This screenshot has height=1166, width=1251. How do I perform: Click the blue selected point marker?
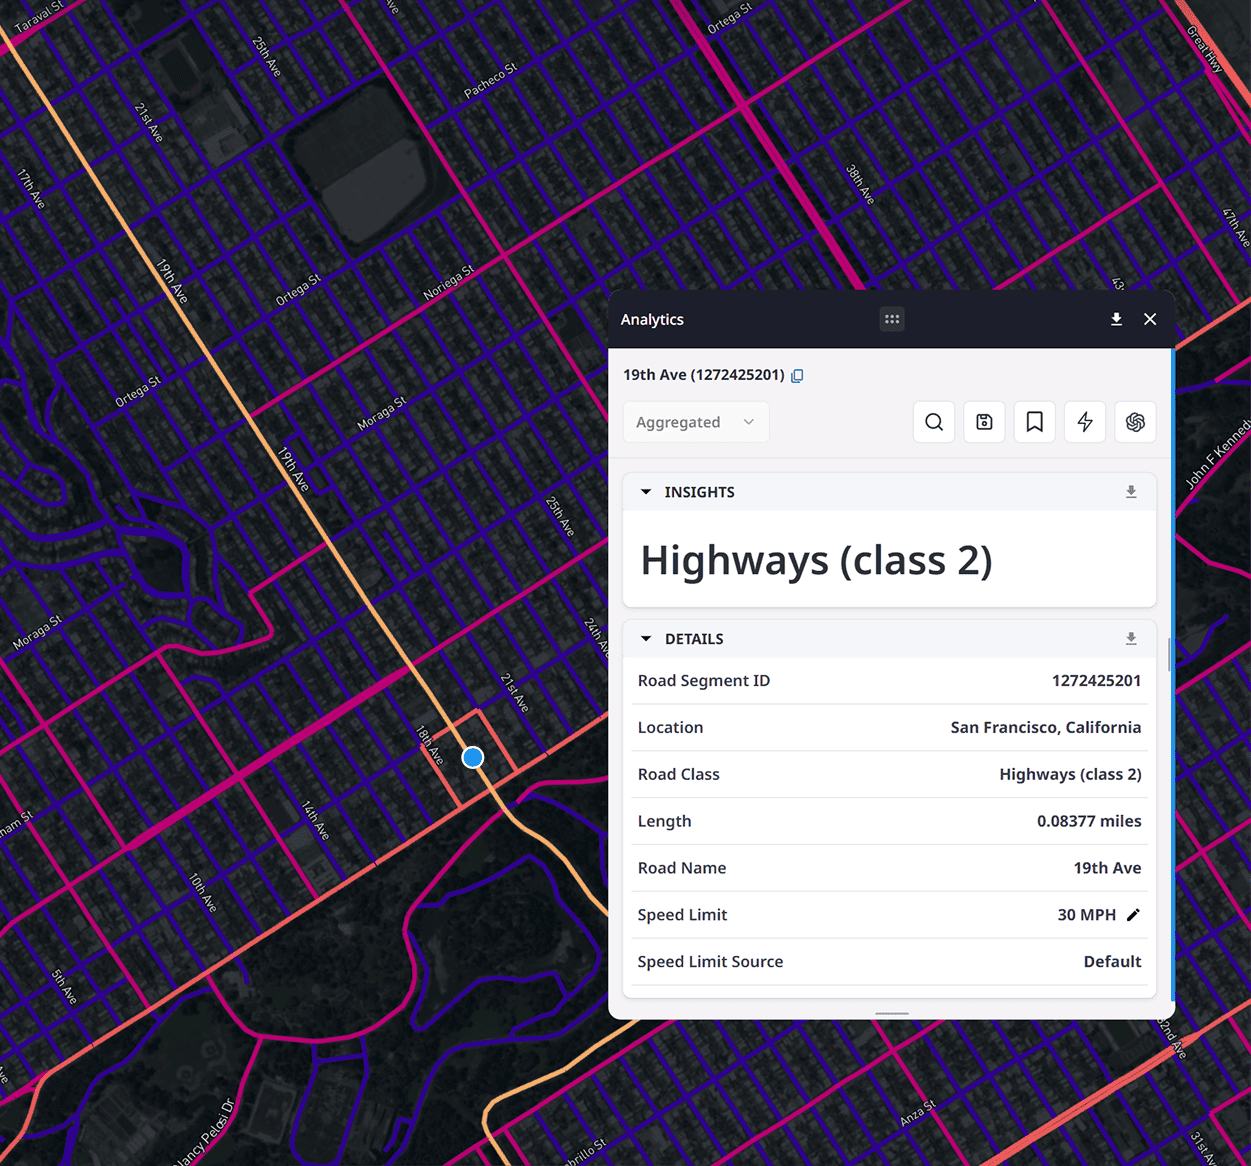pyautogui.click(x=473, y=758)
